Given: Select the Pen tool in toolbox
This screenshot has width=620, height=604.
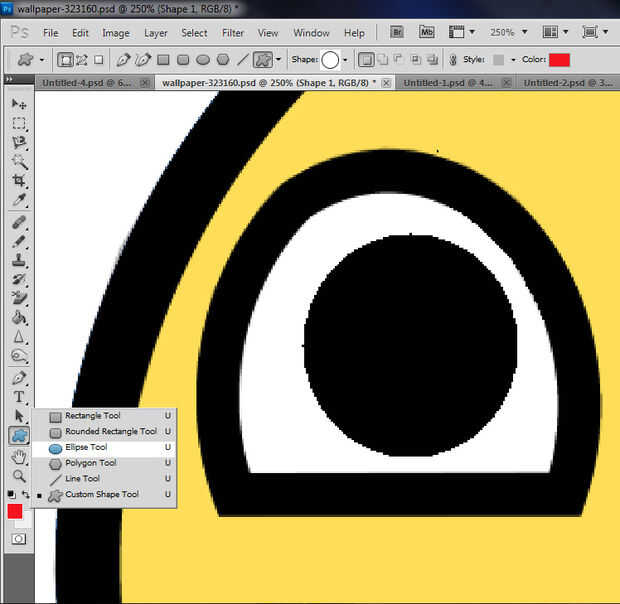Looking at the screenshot, I should pos(19,378).
